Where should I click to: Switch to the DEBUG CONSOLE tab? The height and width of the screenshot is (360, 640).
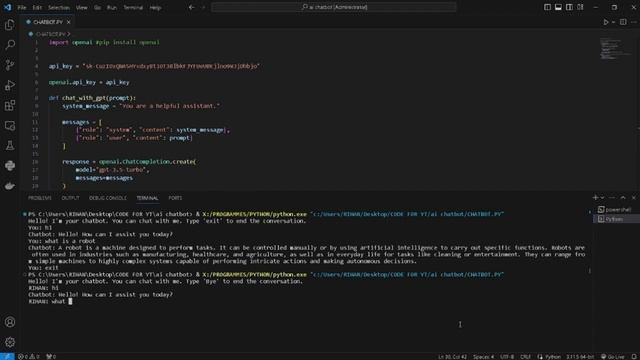[x=108, y=198]
